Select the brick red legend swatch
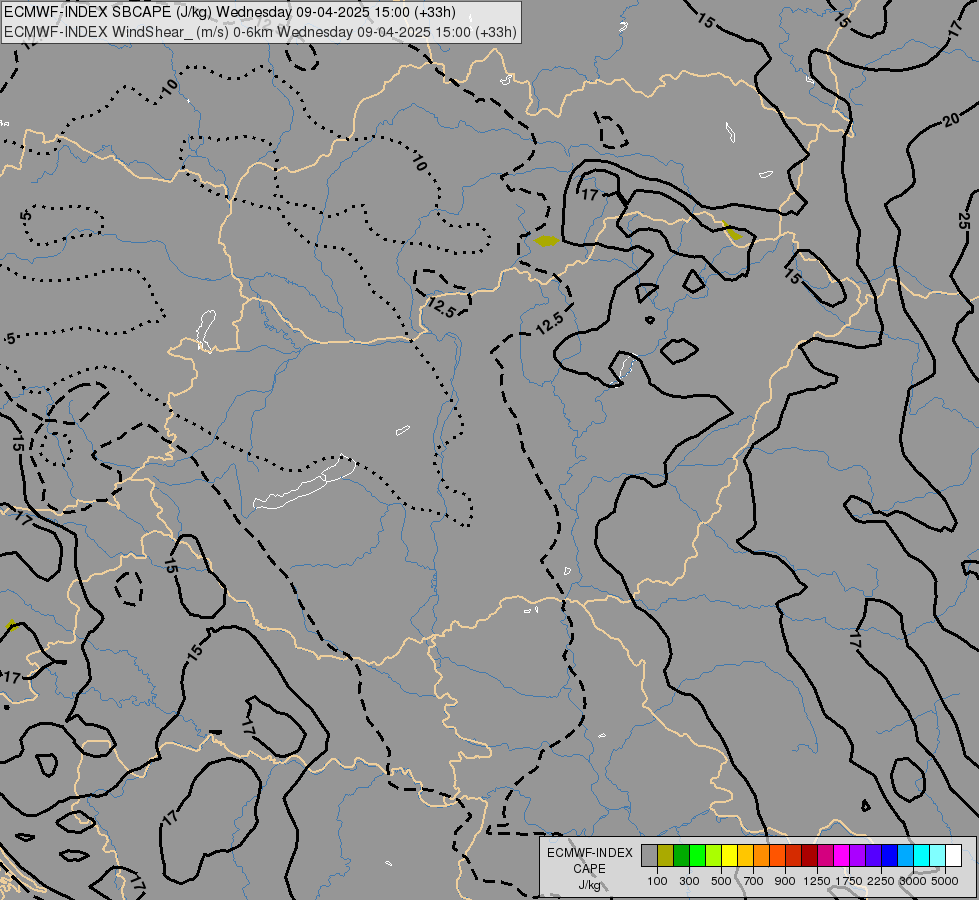 pyautogui.click(x=794, y=855)
